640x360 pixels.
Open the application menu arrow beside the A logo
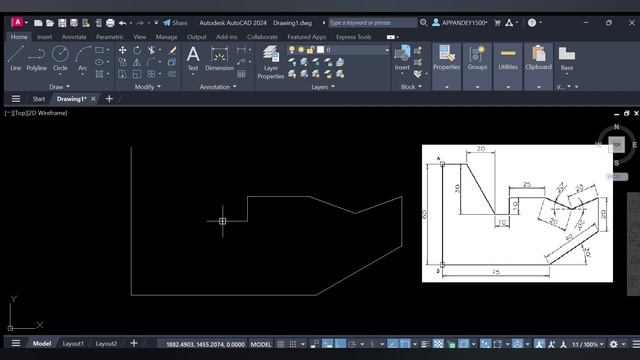(27, 23)
